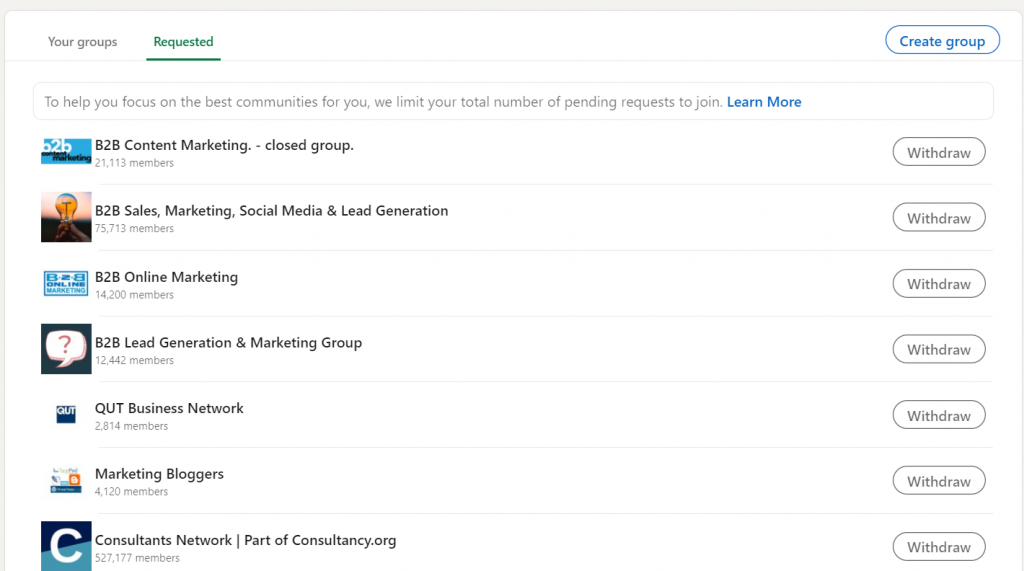The height and width of the screenshot is (571, 1024).
Task: Withdraw request for Consultants Network group
Action: click(x=938, y=547)
